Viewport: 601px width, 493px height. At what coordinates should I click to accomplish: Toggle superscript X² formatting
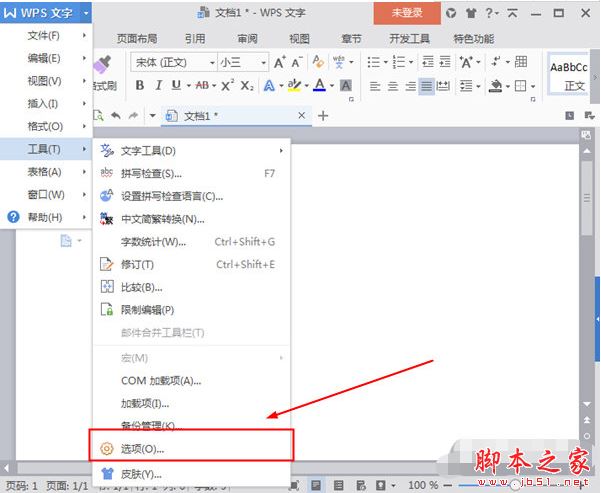pos(227,85)
